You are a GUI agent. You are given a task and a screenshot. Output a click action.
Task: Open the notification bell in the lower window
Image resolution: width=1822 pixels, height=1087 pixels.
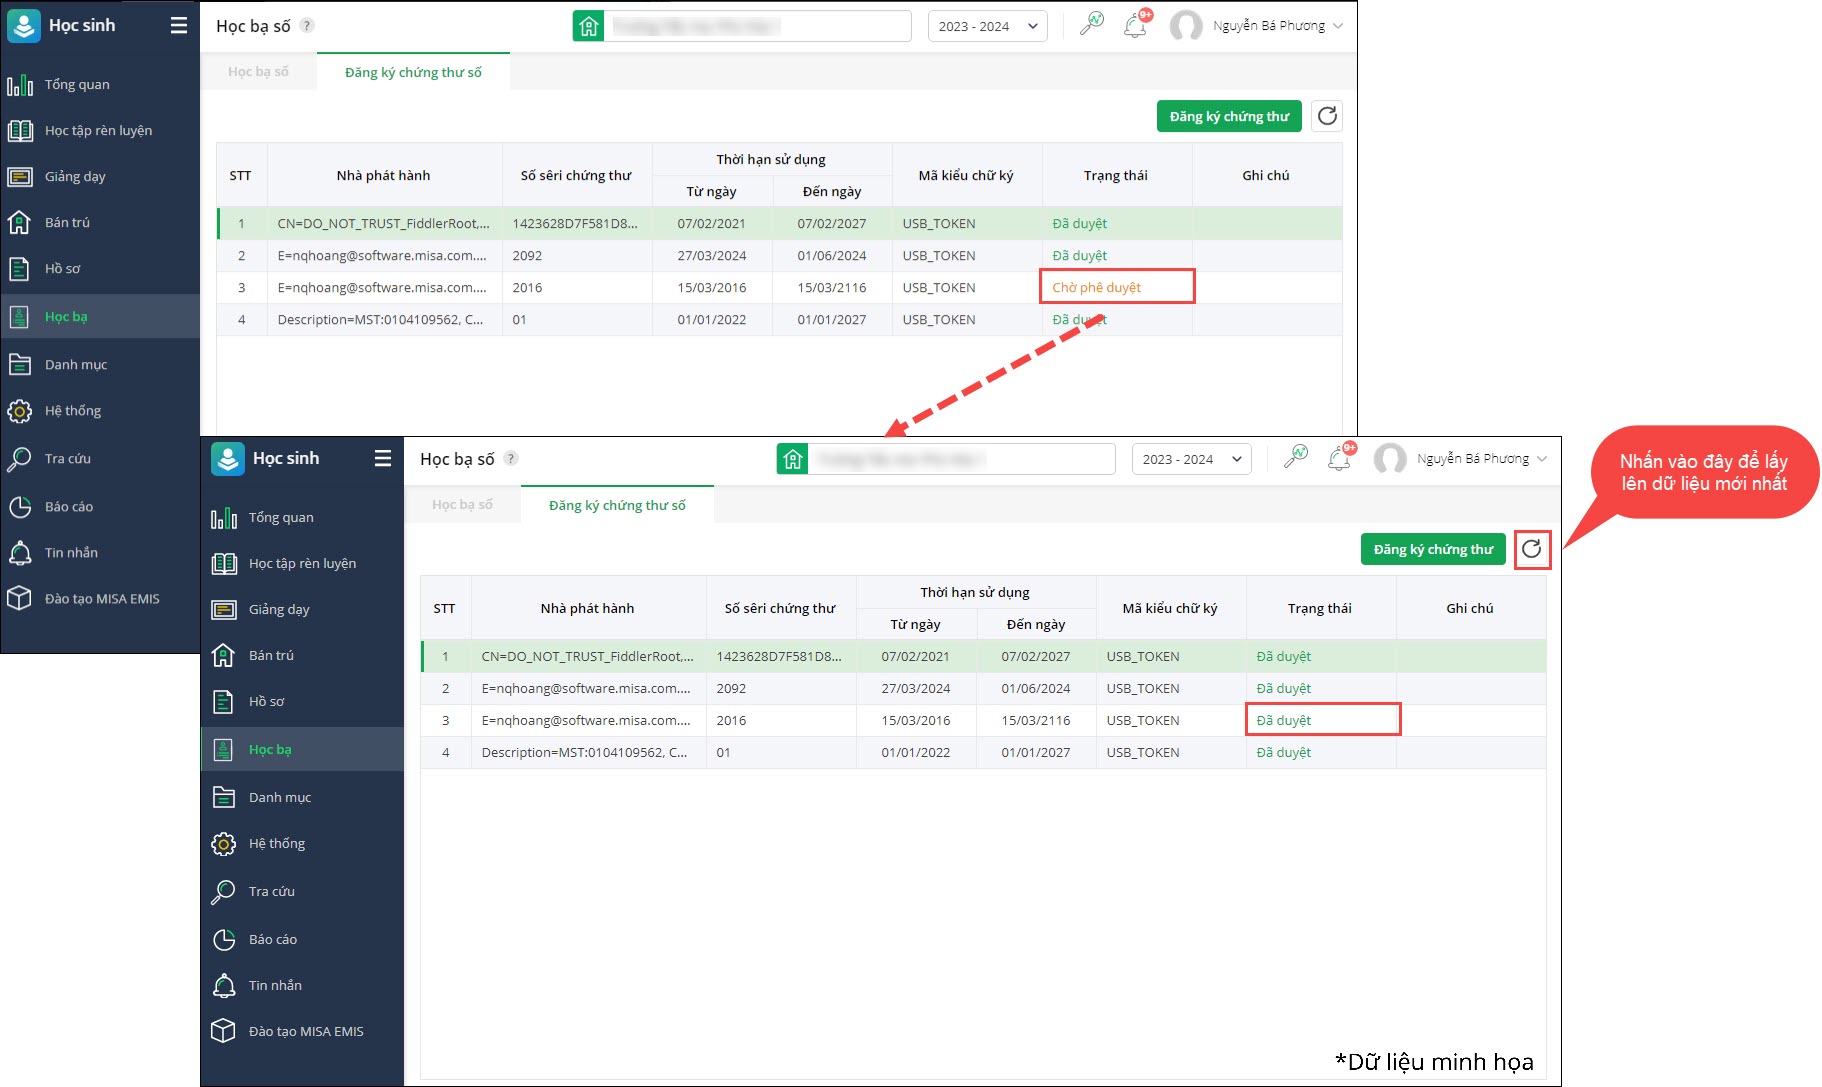1339,459
